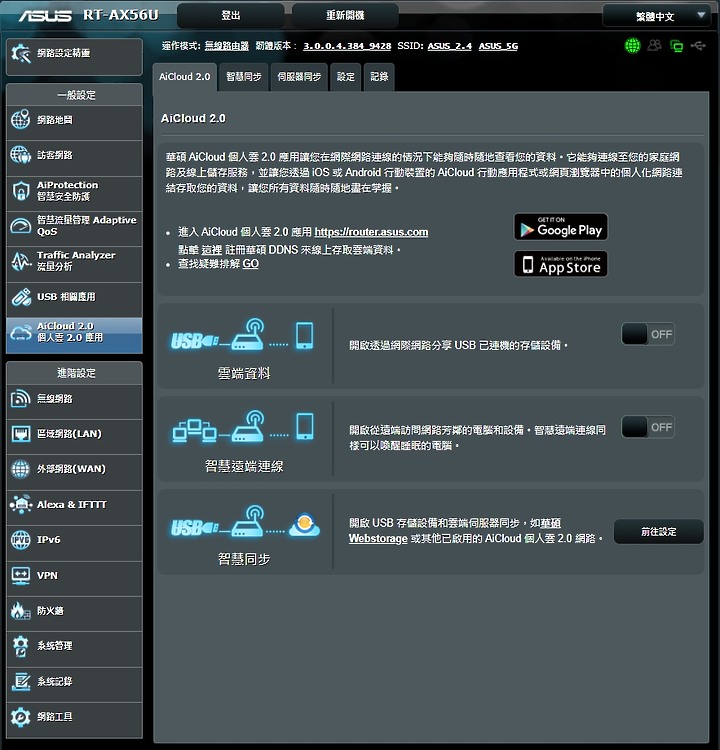Switch to the 記錄 tab
Screen dimensions: 720x750
pyautogui.click(x=379, y=77)
